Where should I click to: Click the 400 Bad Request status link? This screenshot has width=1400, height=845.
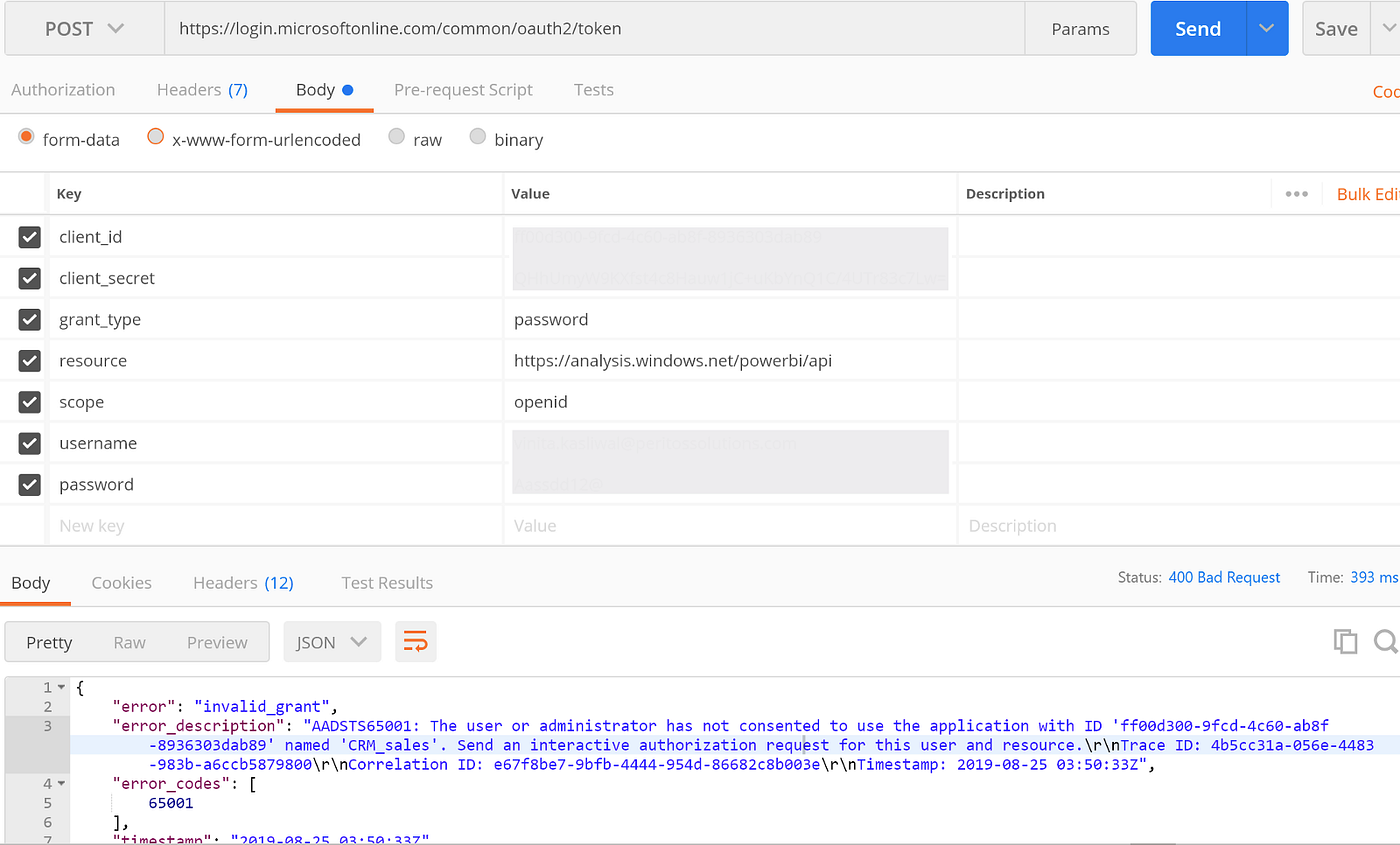(x=1224, y=577)
